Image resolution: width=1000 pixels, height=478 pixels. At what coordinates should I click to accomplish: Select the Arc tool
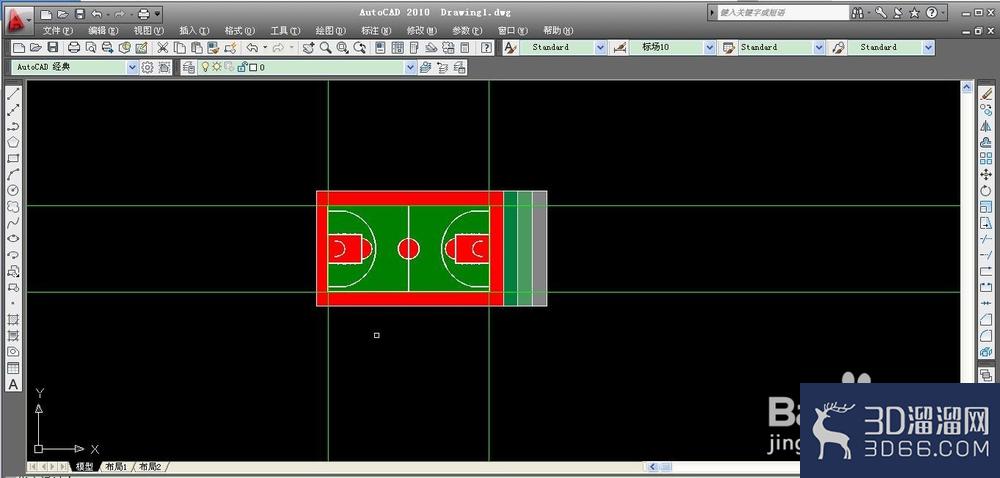click(x=13, y=174)
